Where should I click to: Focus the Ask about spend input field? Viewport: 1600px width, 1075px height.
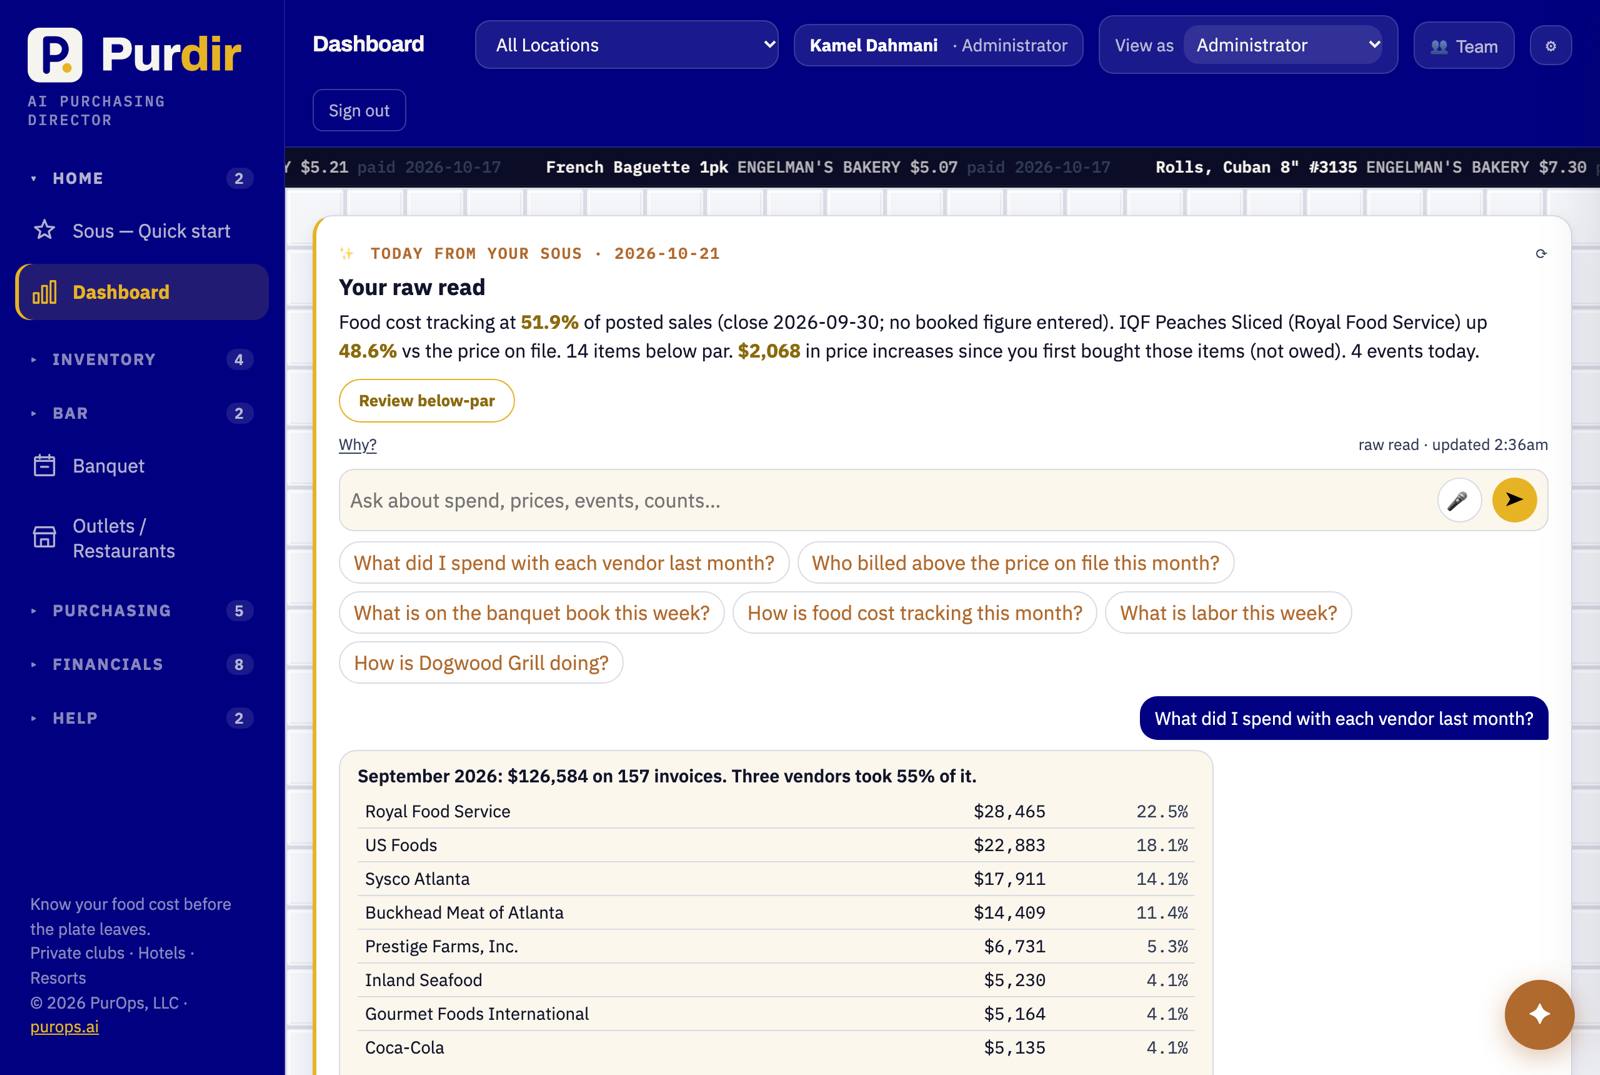tap(888, 500)
